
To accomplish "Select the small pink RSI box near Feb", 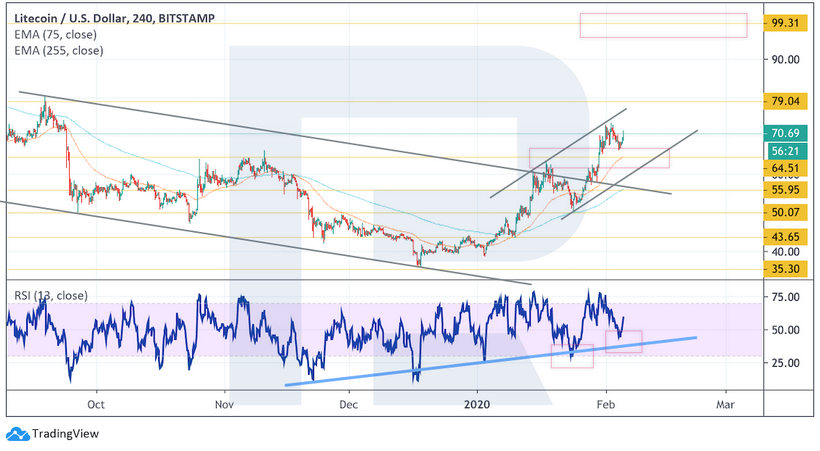I will (x=623, y=342).
